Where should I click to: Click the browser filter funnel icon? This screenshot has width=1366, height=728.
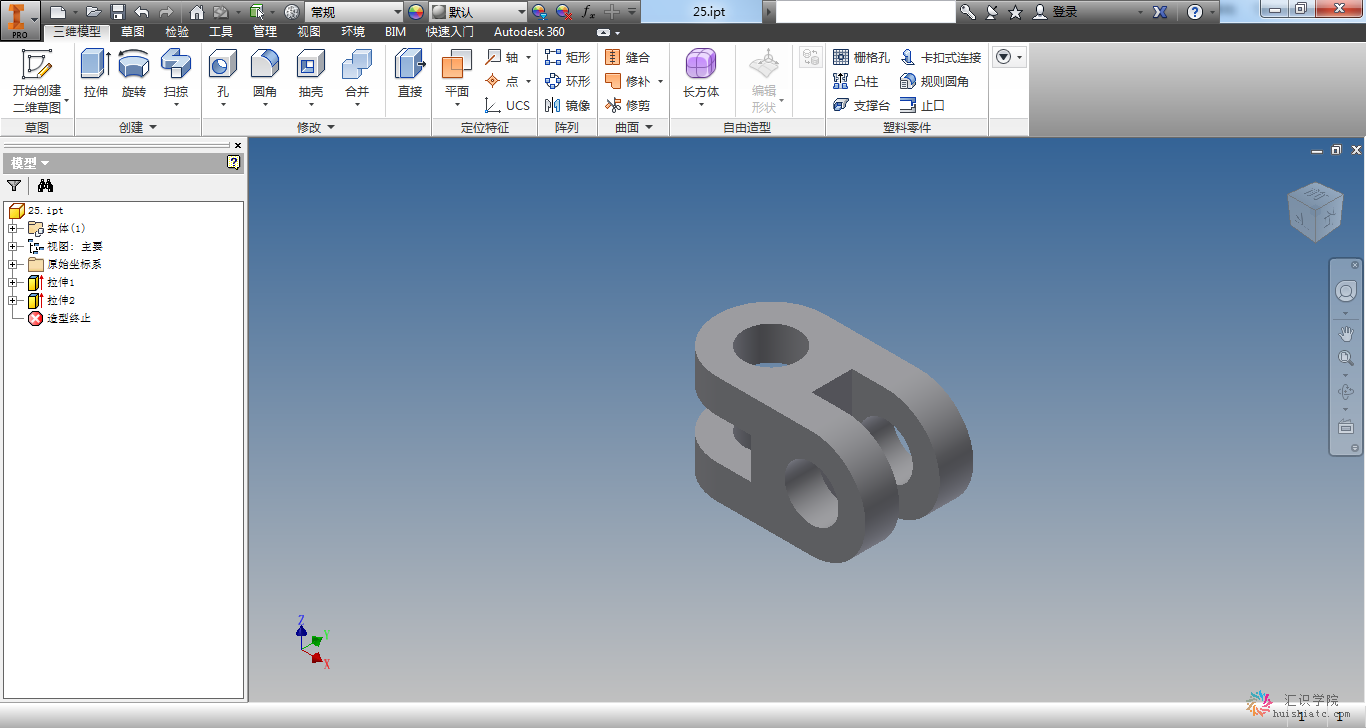click(14, 185)
